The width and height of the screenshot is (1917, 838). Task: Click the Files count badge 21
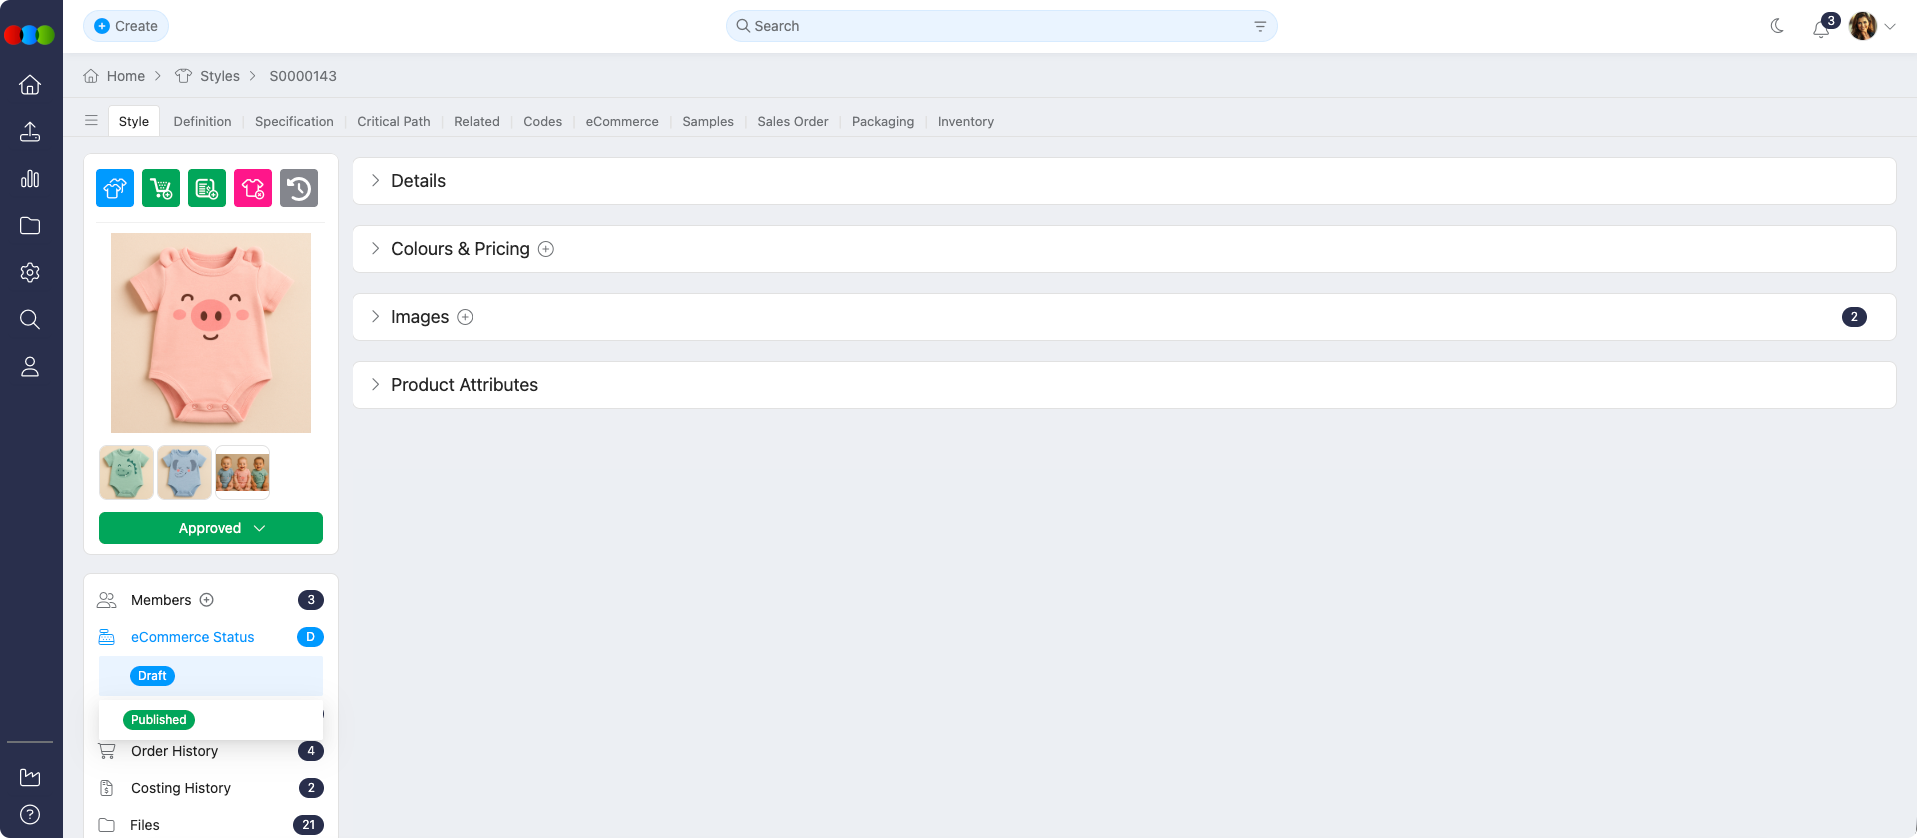tap(308, 825)
